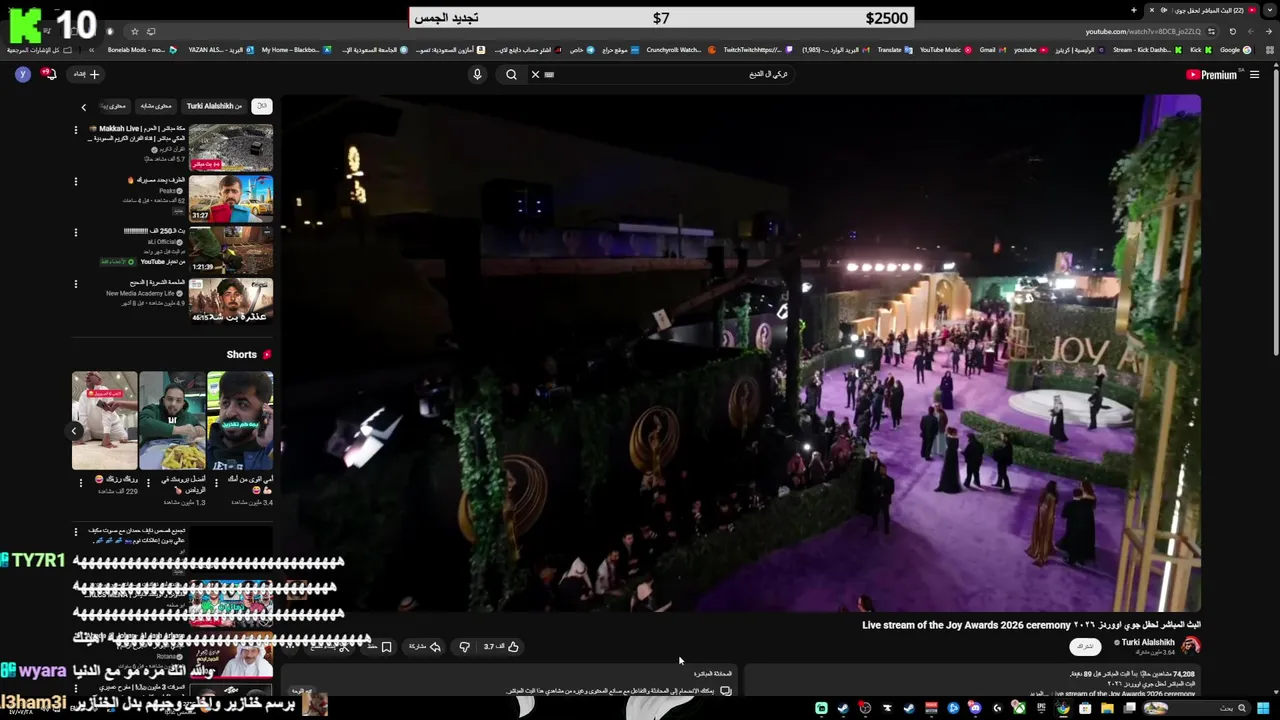
Task: Open Epic Games launcher in taskbar
Action: click(x=1041, y=708)
